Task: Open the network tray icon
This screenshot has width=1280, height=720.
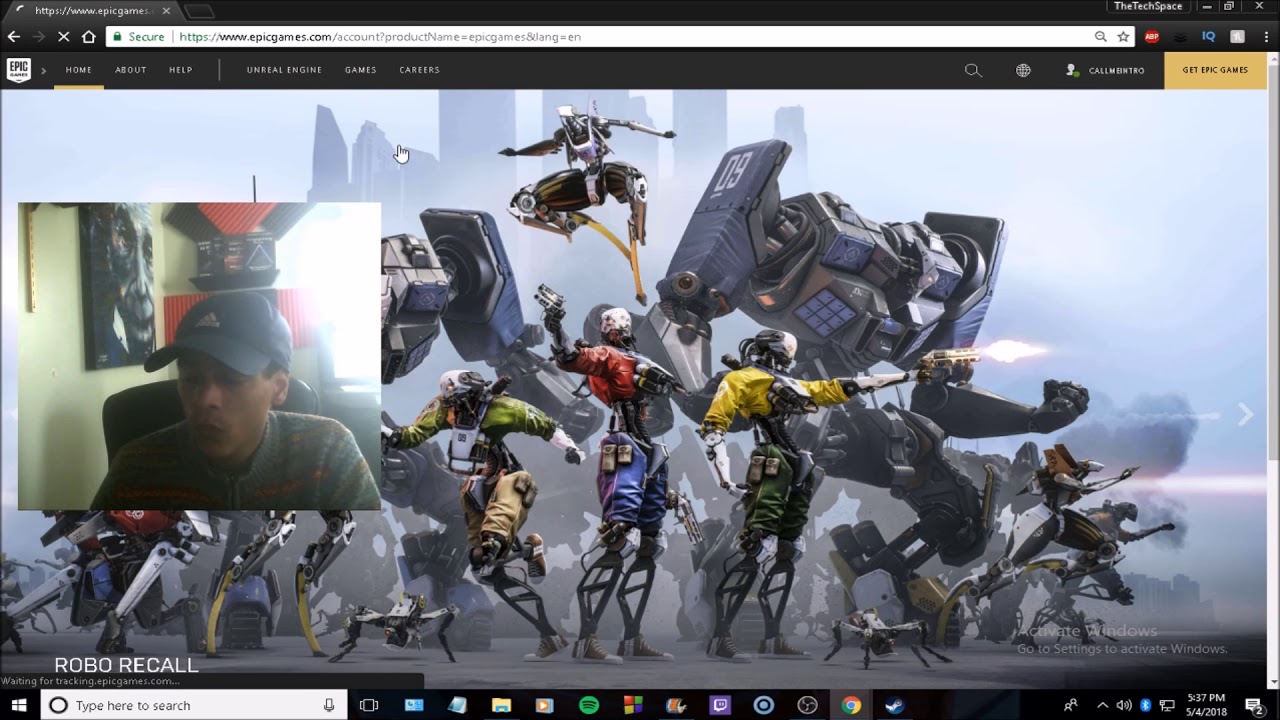Action: click(x=1167, y=705)
